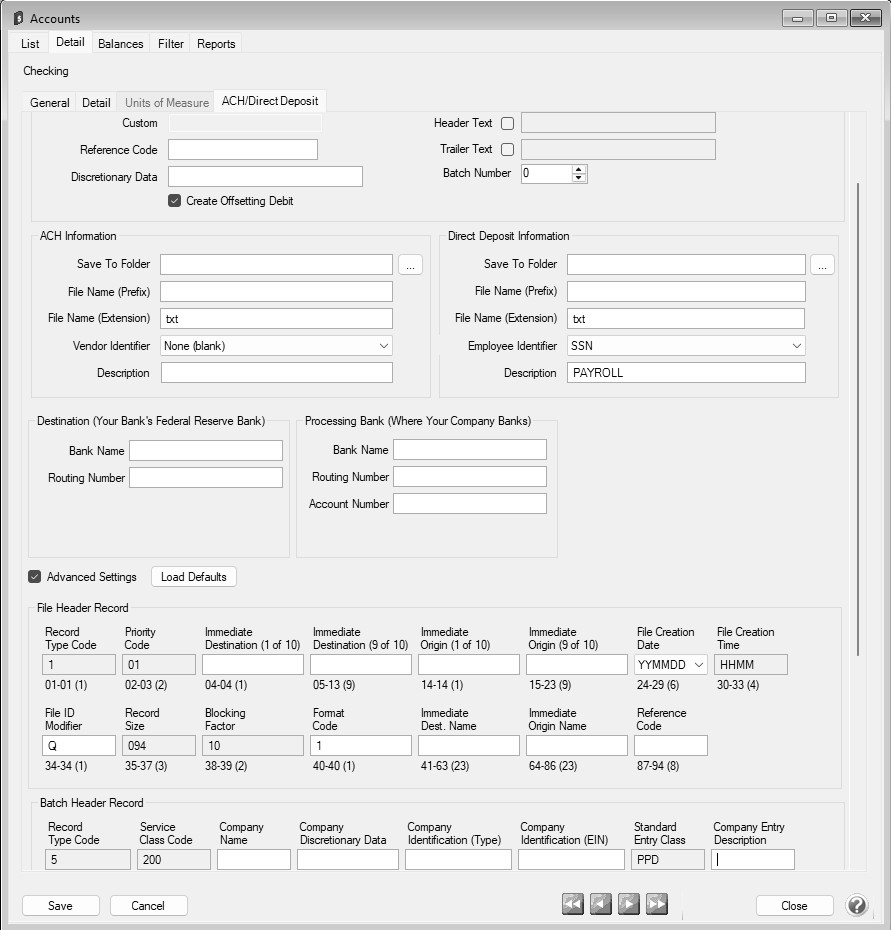Enable the Header Text checkbox
This screenshot has width=891, height=930.
coord(507,123)
